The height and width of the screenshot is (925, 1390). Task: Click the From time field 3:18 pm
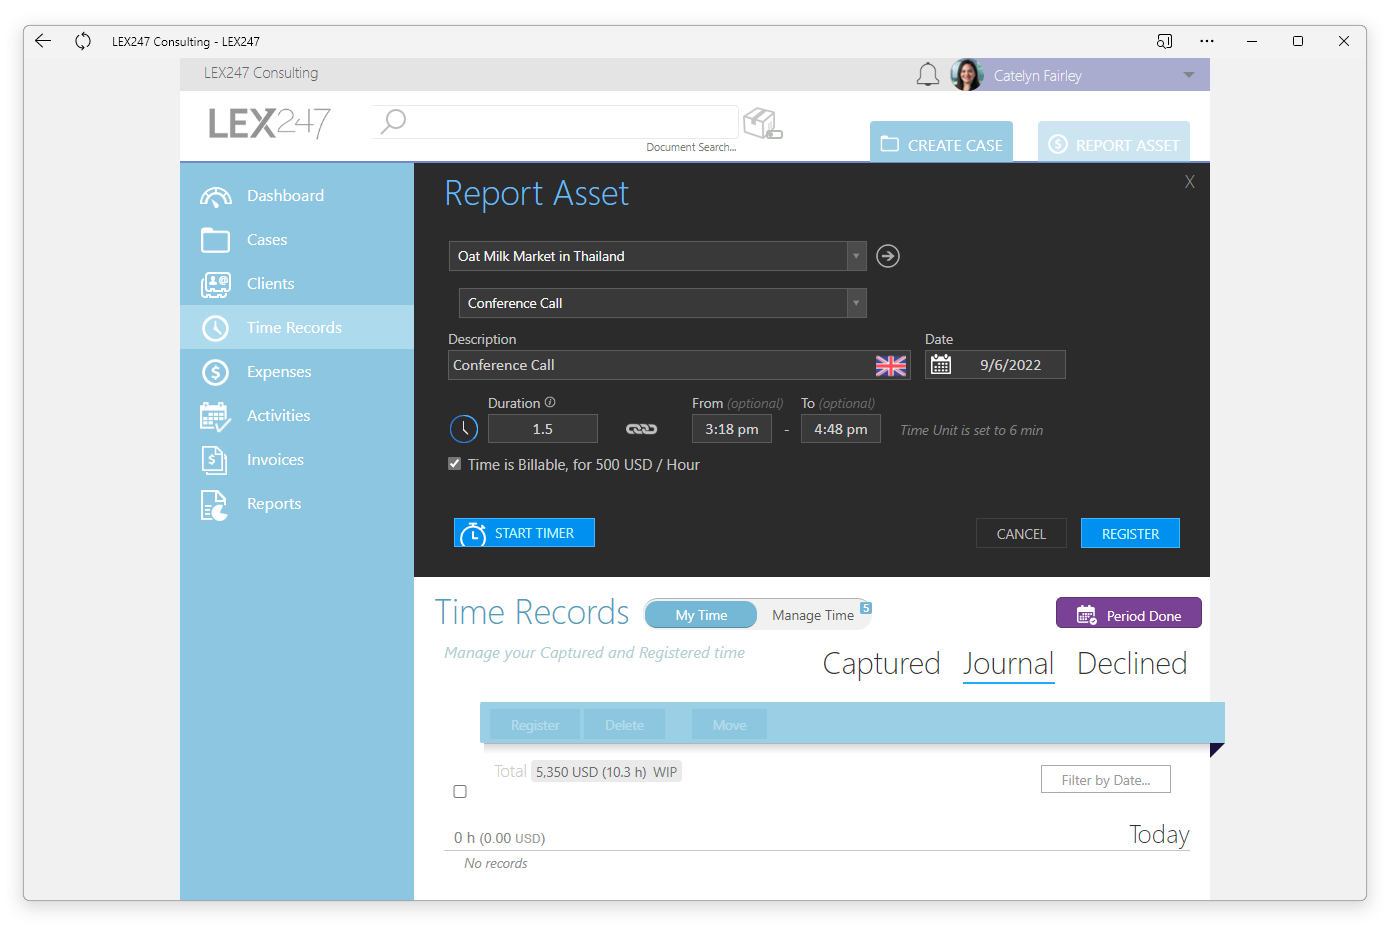tap(732, 429)
